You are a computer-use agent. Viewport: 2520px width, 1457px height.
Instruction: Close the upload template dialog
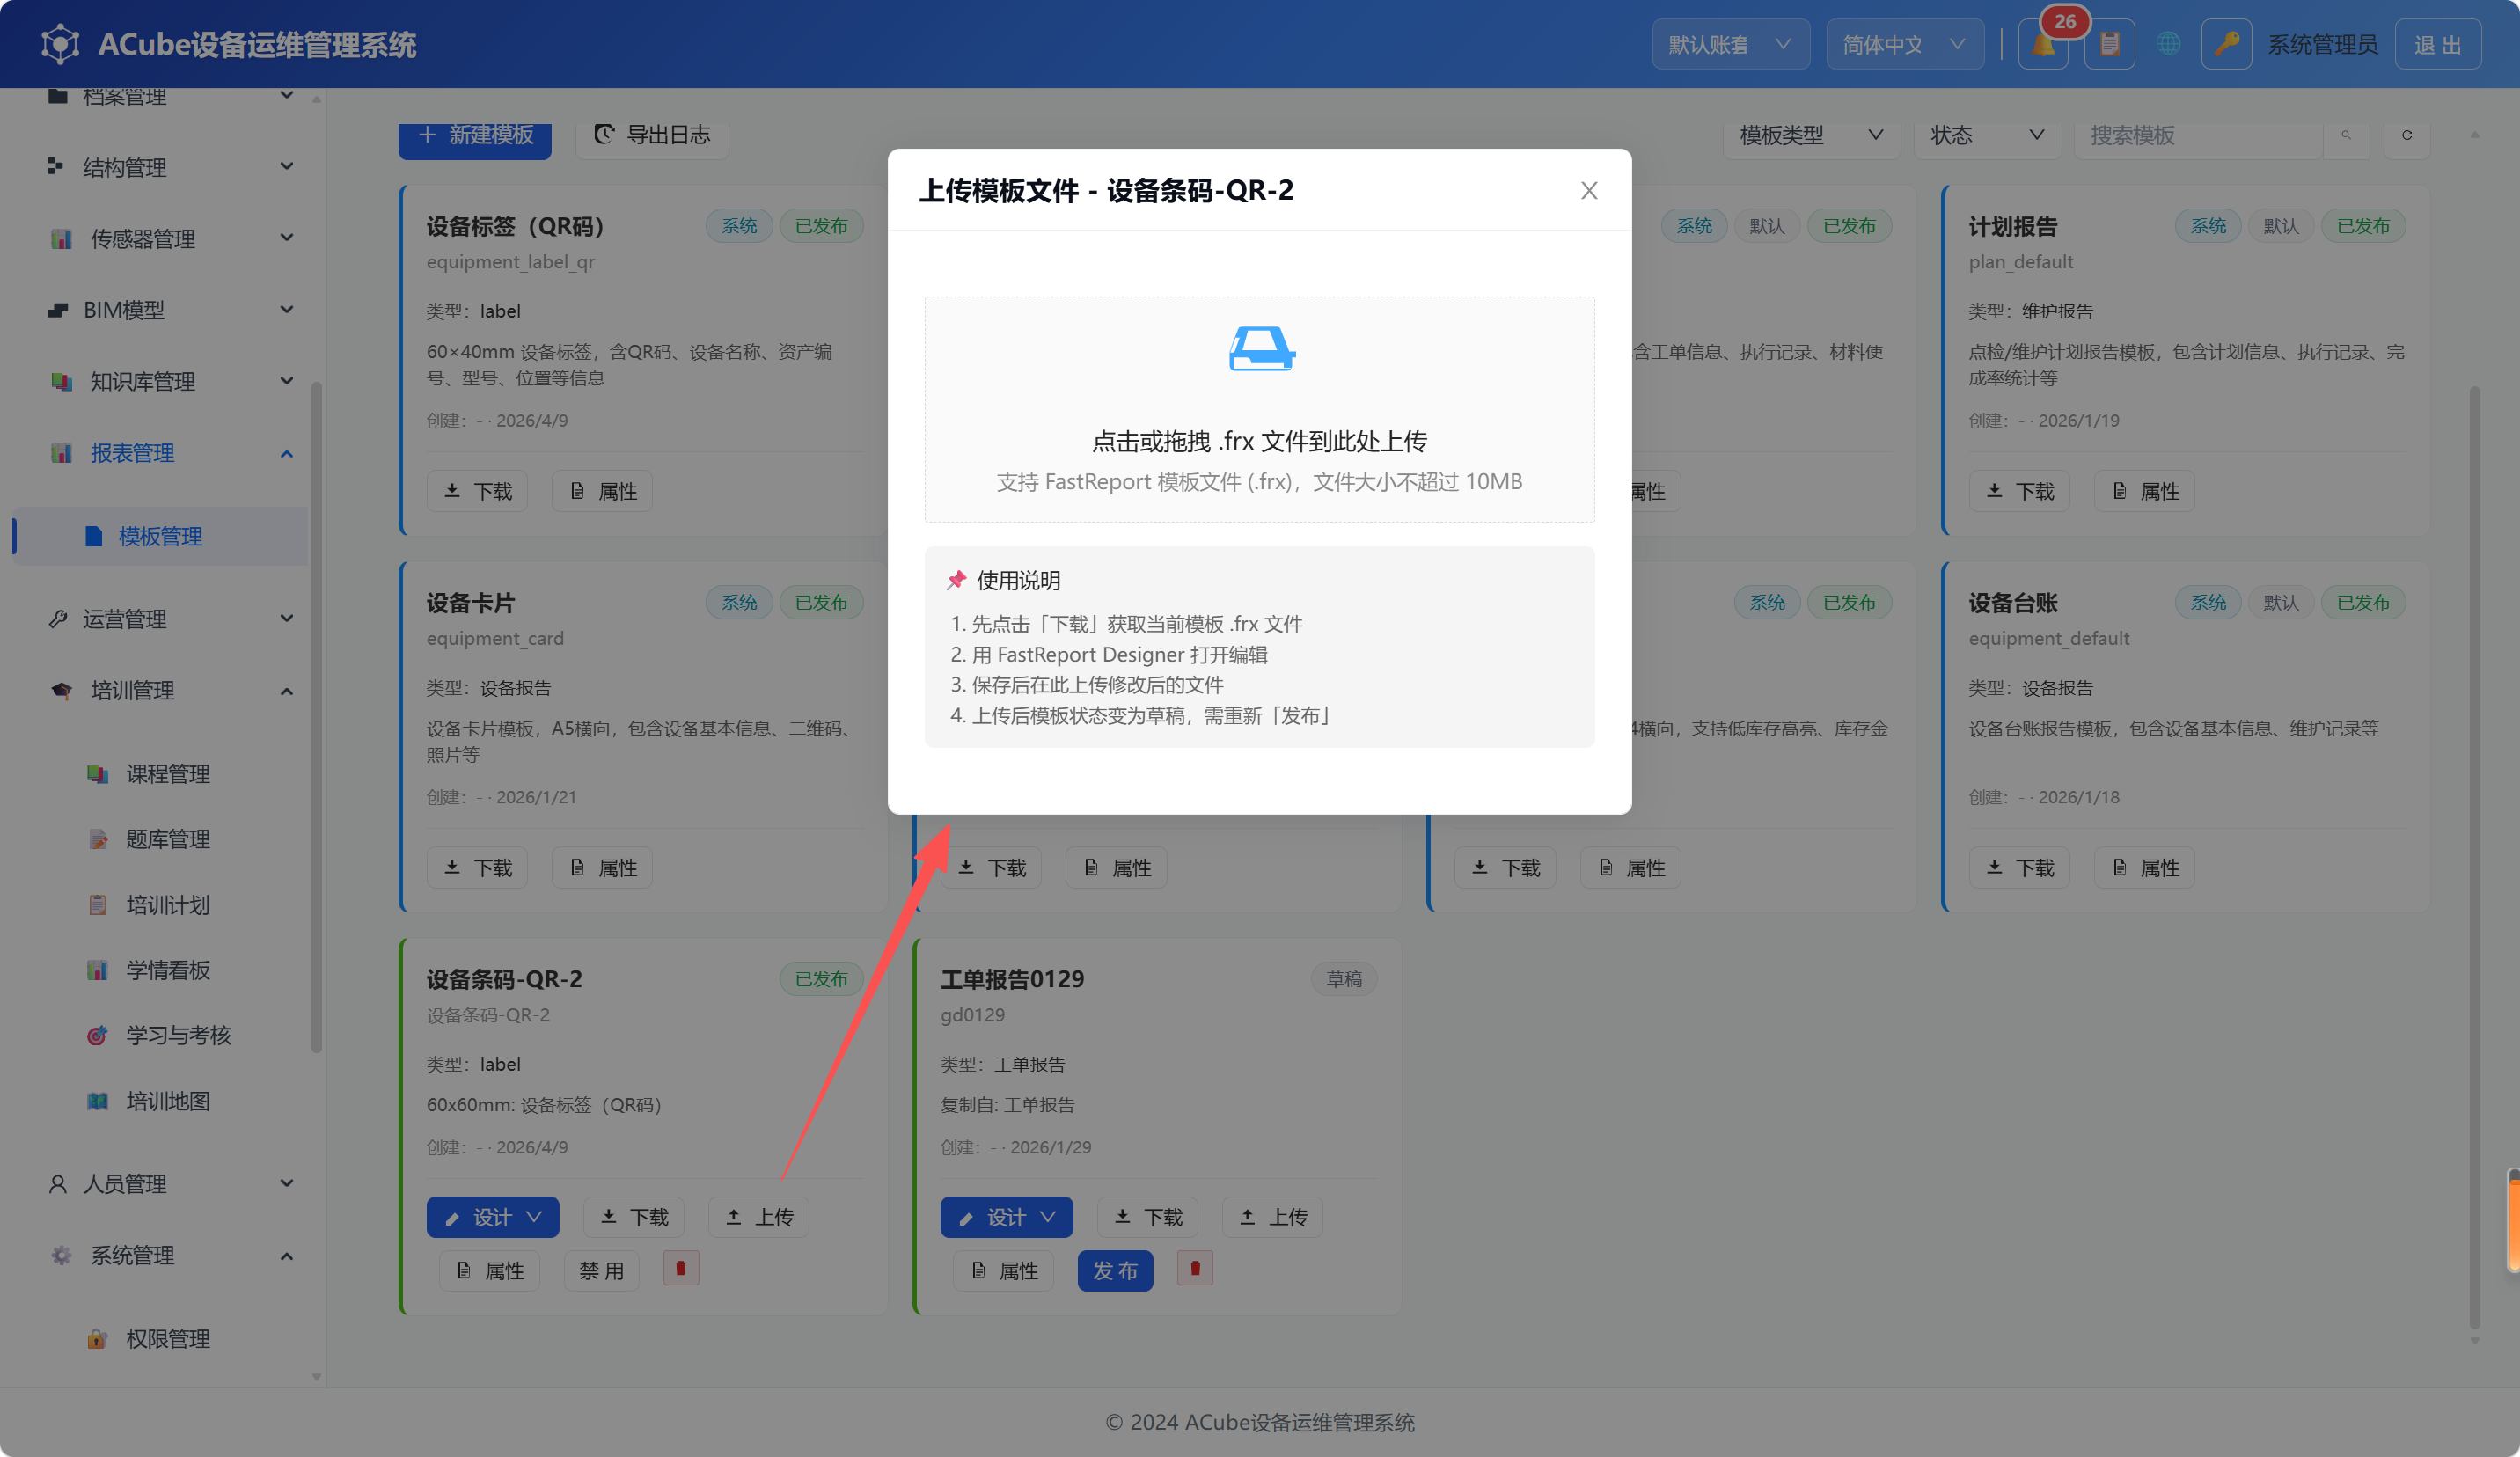(1588, 190)
